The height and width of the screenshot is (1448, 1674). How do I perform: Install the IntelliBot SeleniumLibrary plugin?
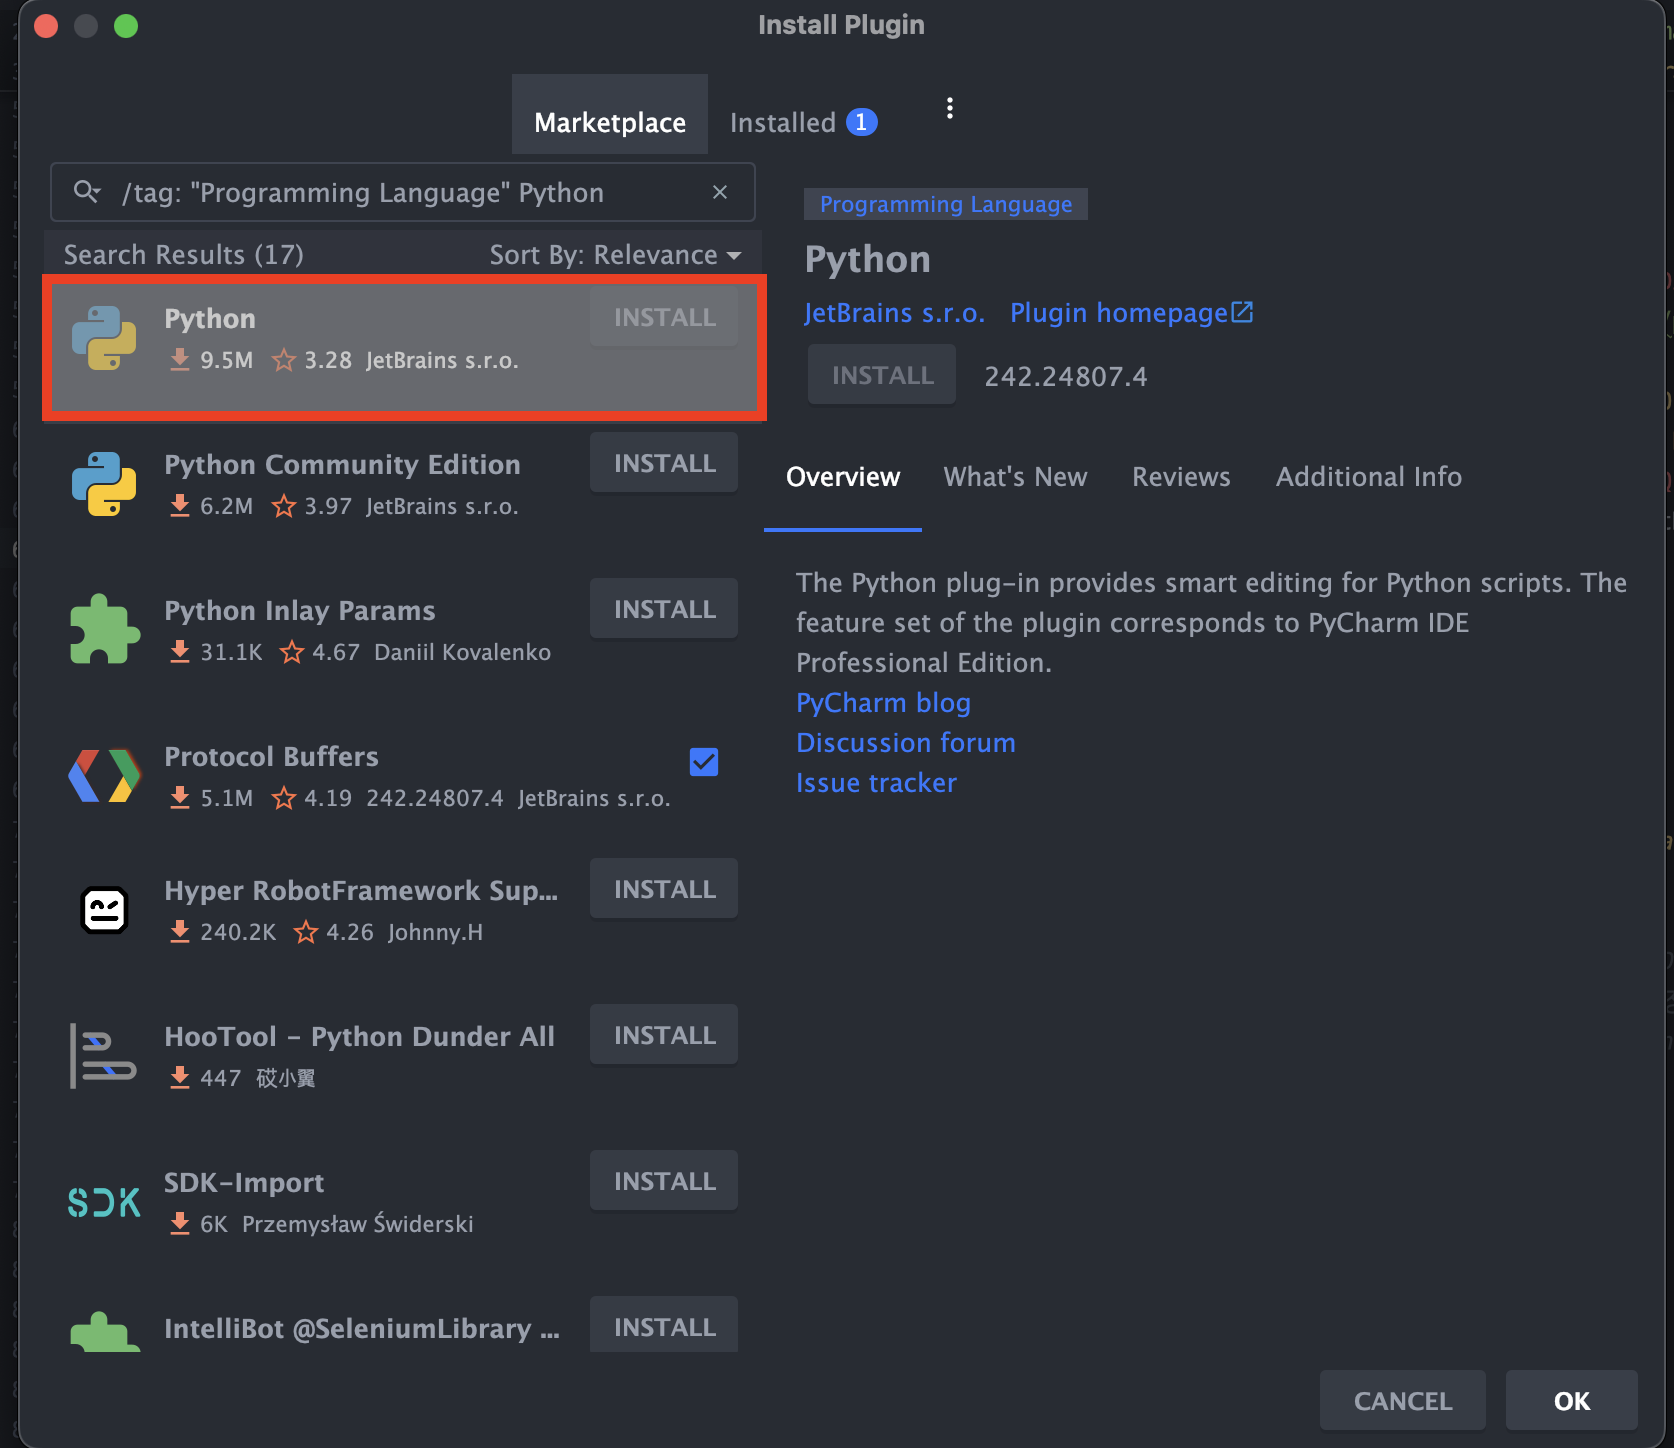click(664, 1325)
